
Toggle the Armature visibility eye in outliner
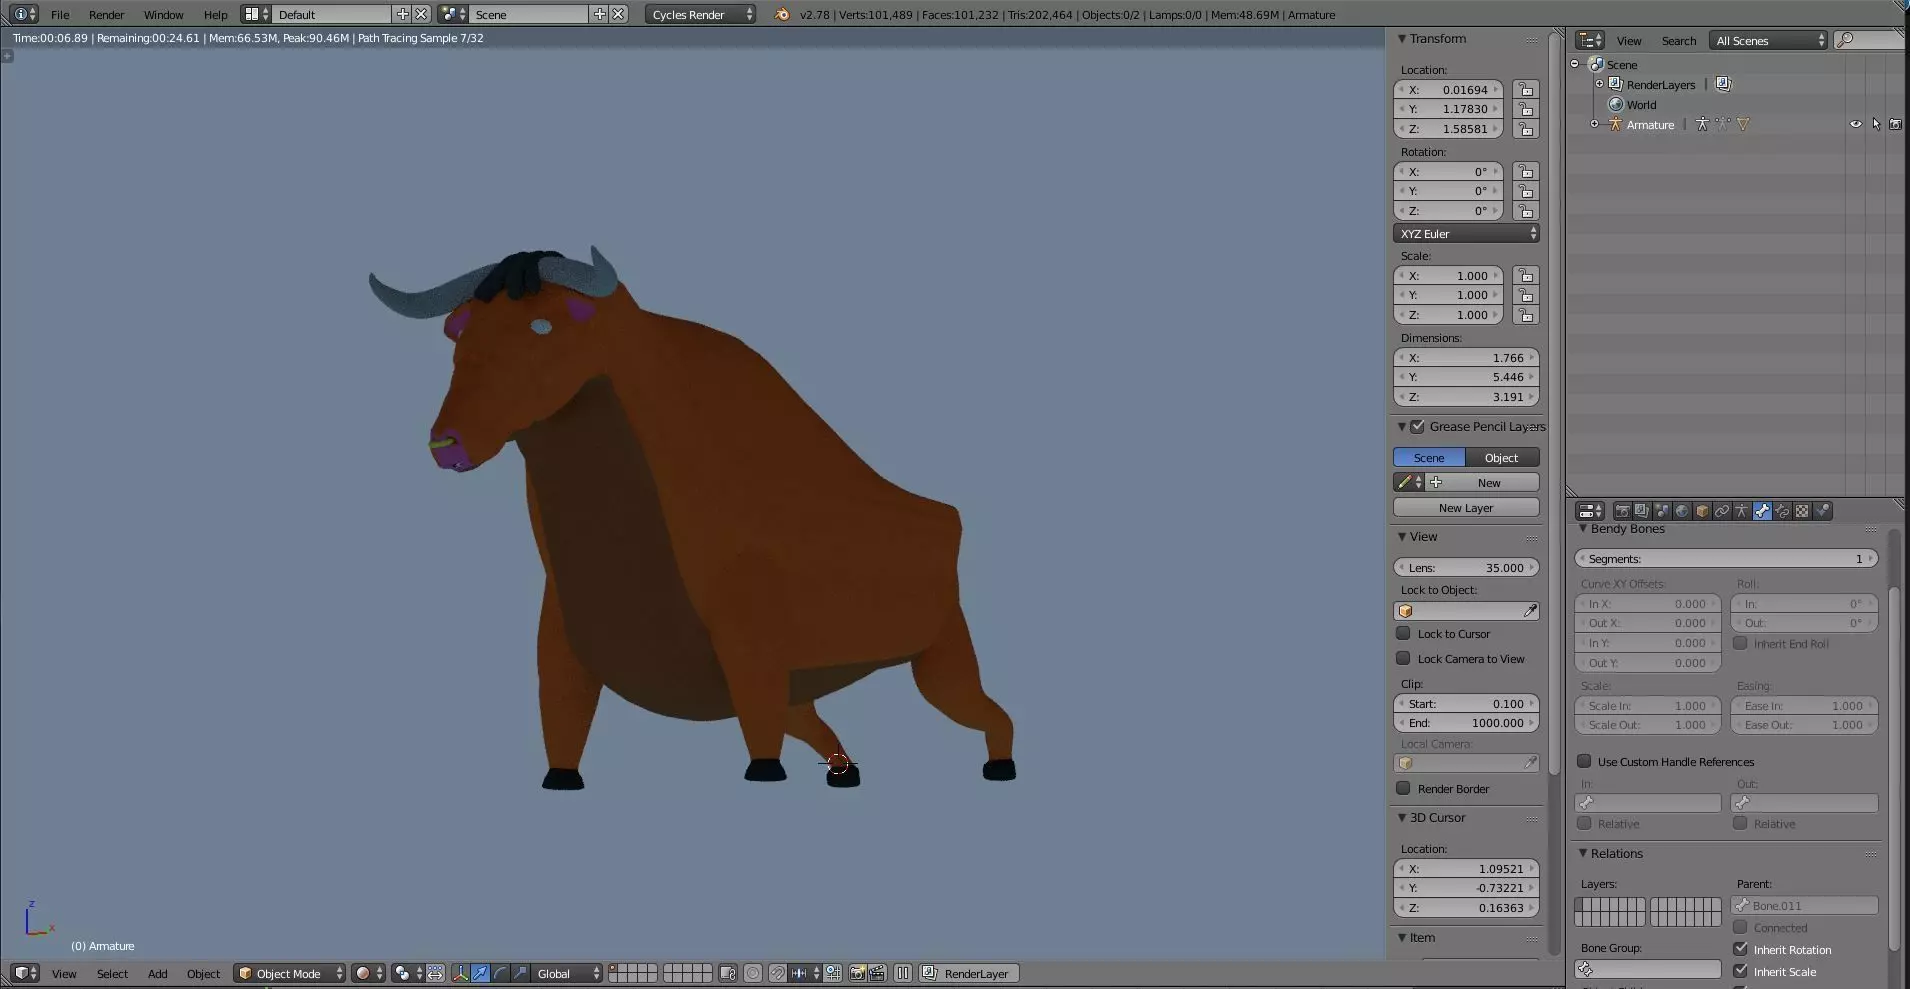pyautogui.click(x=1856, y=125)
